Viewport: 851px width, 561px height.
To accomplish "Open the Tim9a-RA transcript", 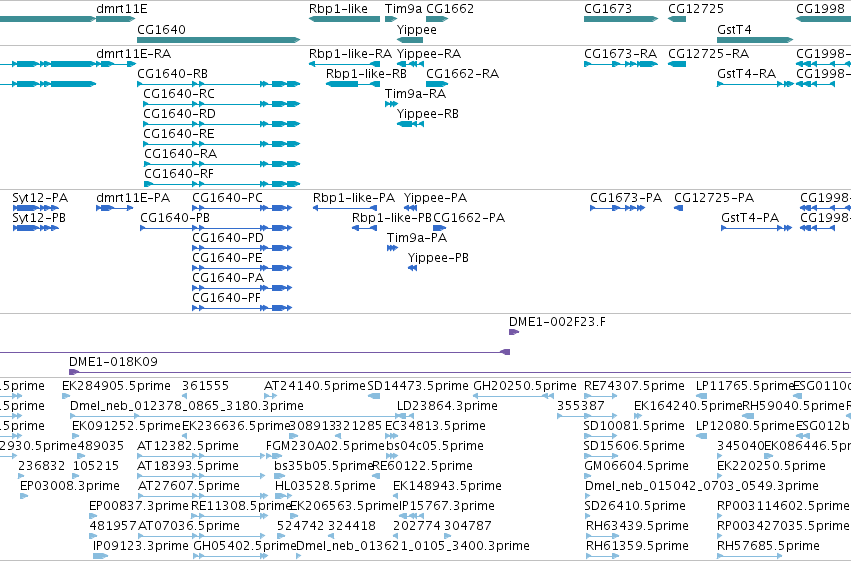I will coord(415,94).
